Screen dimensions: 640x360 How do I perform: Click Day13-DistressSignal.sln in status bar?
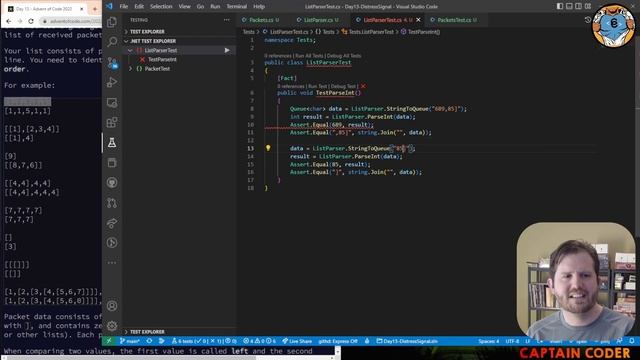[407, 341]
